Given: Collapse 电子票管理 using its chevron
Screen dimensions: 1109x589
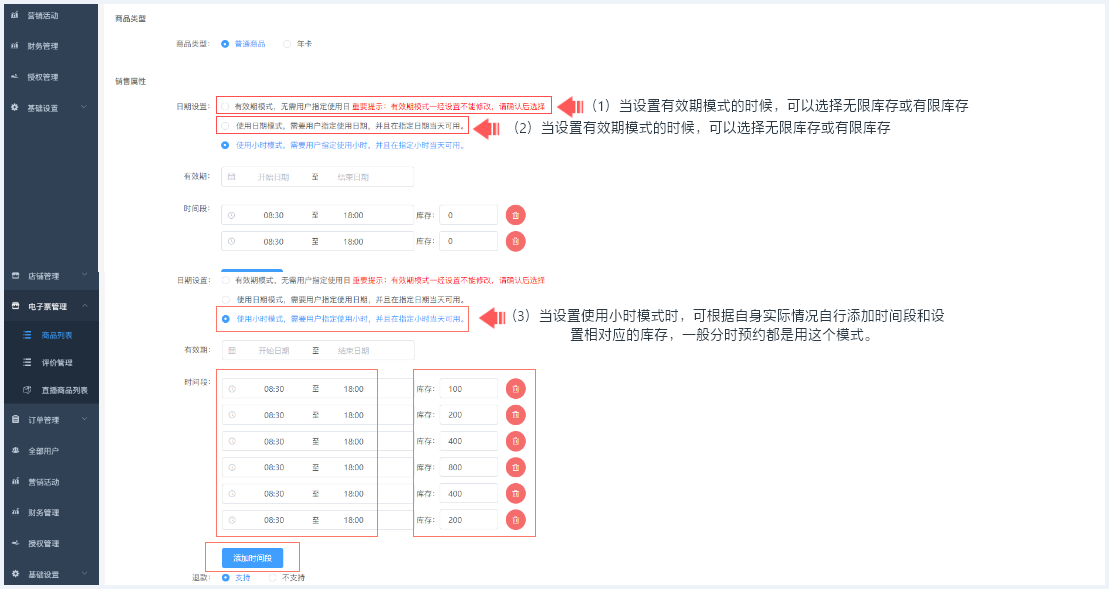Looking at the screenshot, I should click(x=85, y=306).
